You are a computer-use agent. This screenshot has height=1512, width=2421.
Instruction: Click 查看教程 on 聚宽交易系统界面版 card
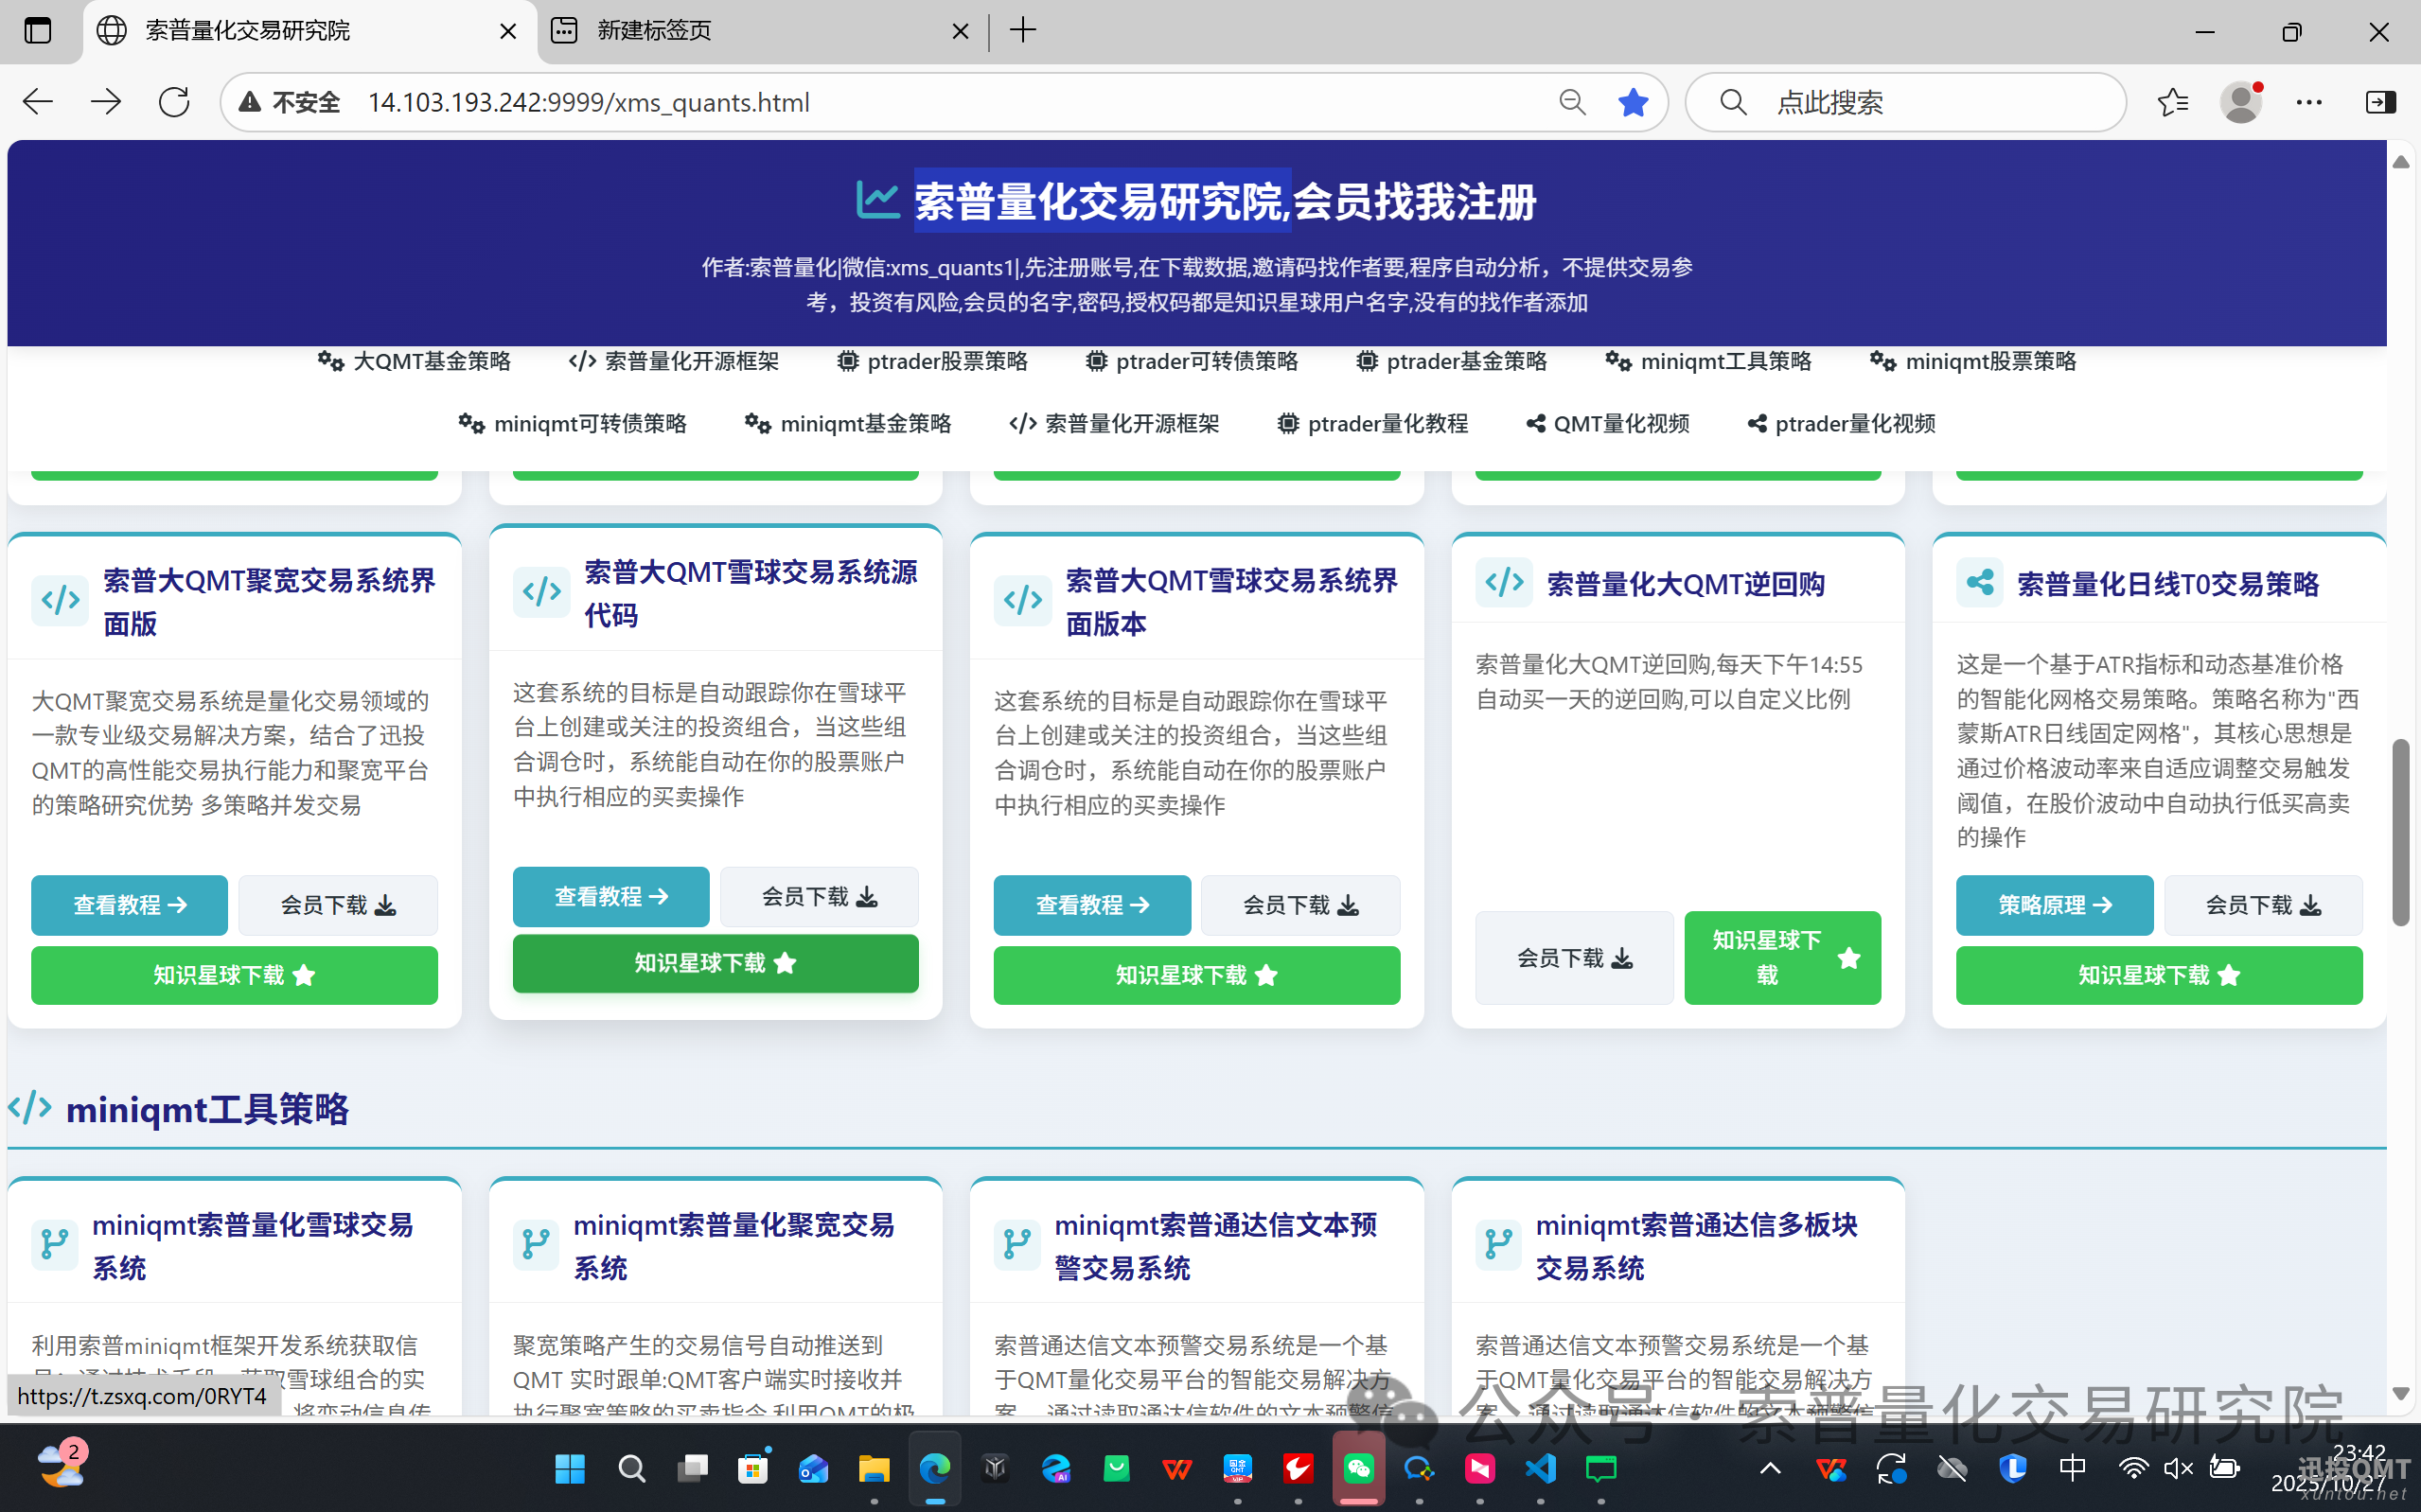(129, 905)
